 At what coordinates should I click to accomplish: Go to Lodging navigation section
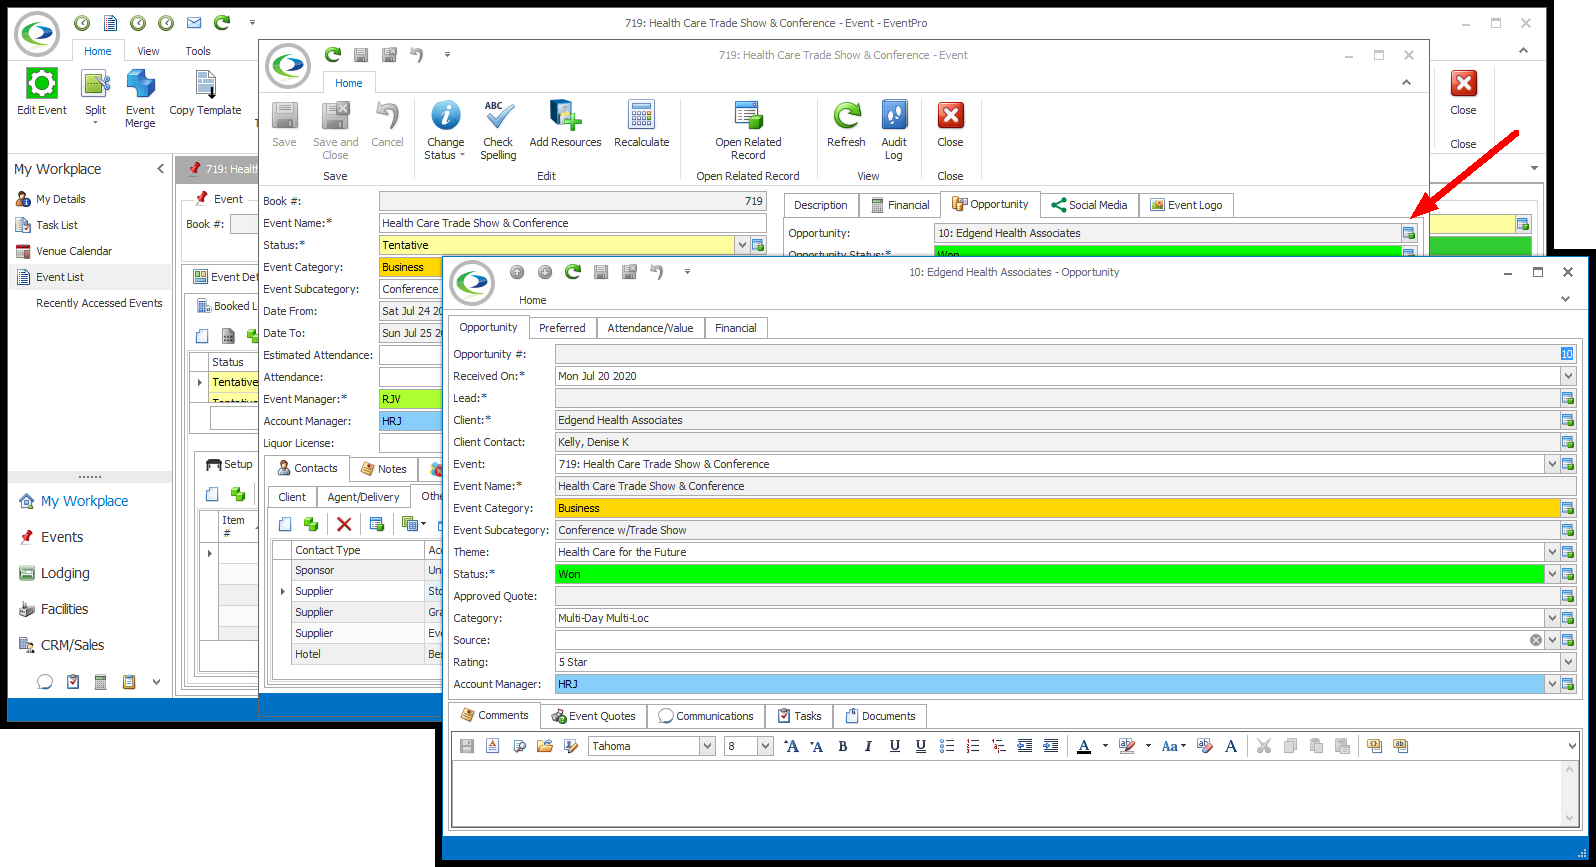coord(65,573)
